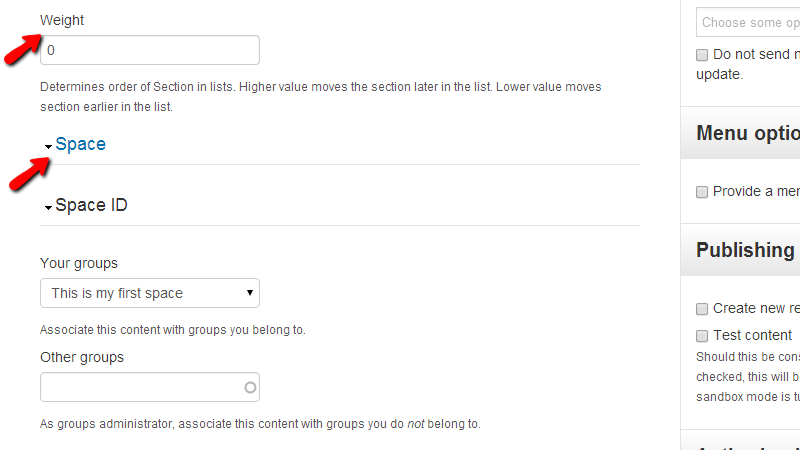Open the Menu options section tab
Image resolution: width=800 pixels, height=450 pixels.
tap(747, 134)
